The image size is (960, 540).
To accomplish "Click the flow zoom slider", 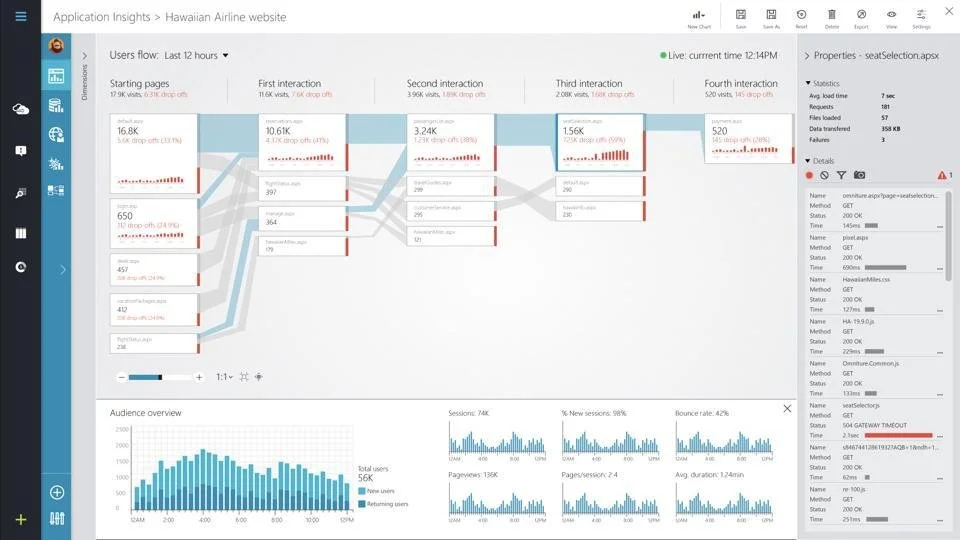I will 160,377.
